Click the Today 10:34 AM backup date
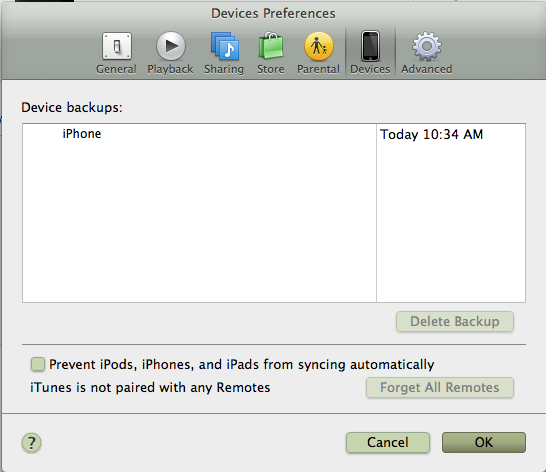546x472 pixels. point(431,134)
